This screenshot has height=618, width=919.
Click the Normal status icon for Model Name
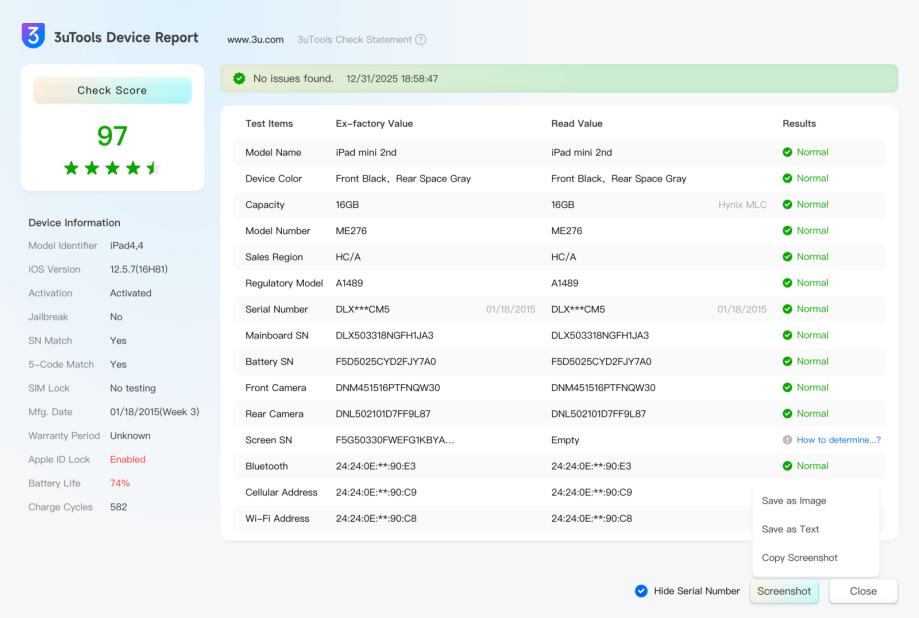point(788,152)
